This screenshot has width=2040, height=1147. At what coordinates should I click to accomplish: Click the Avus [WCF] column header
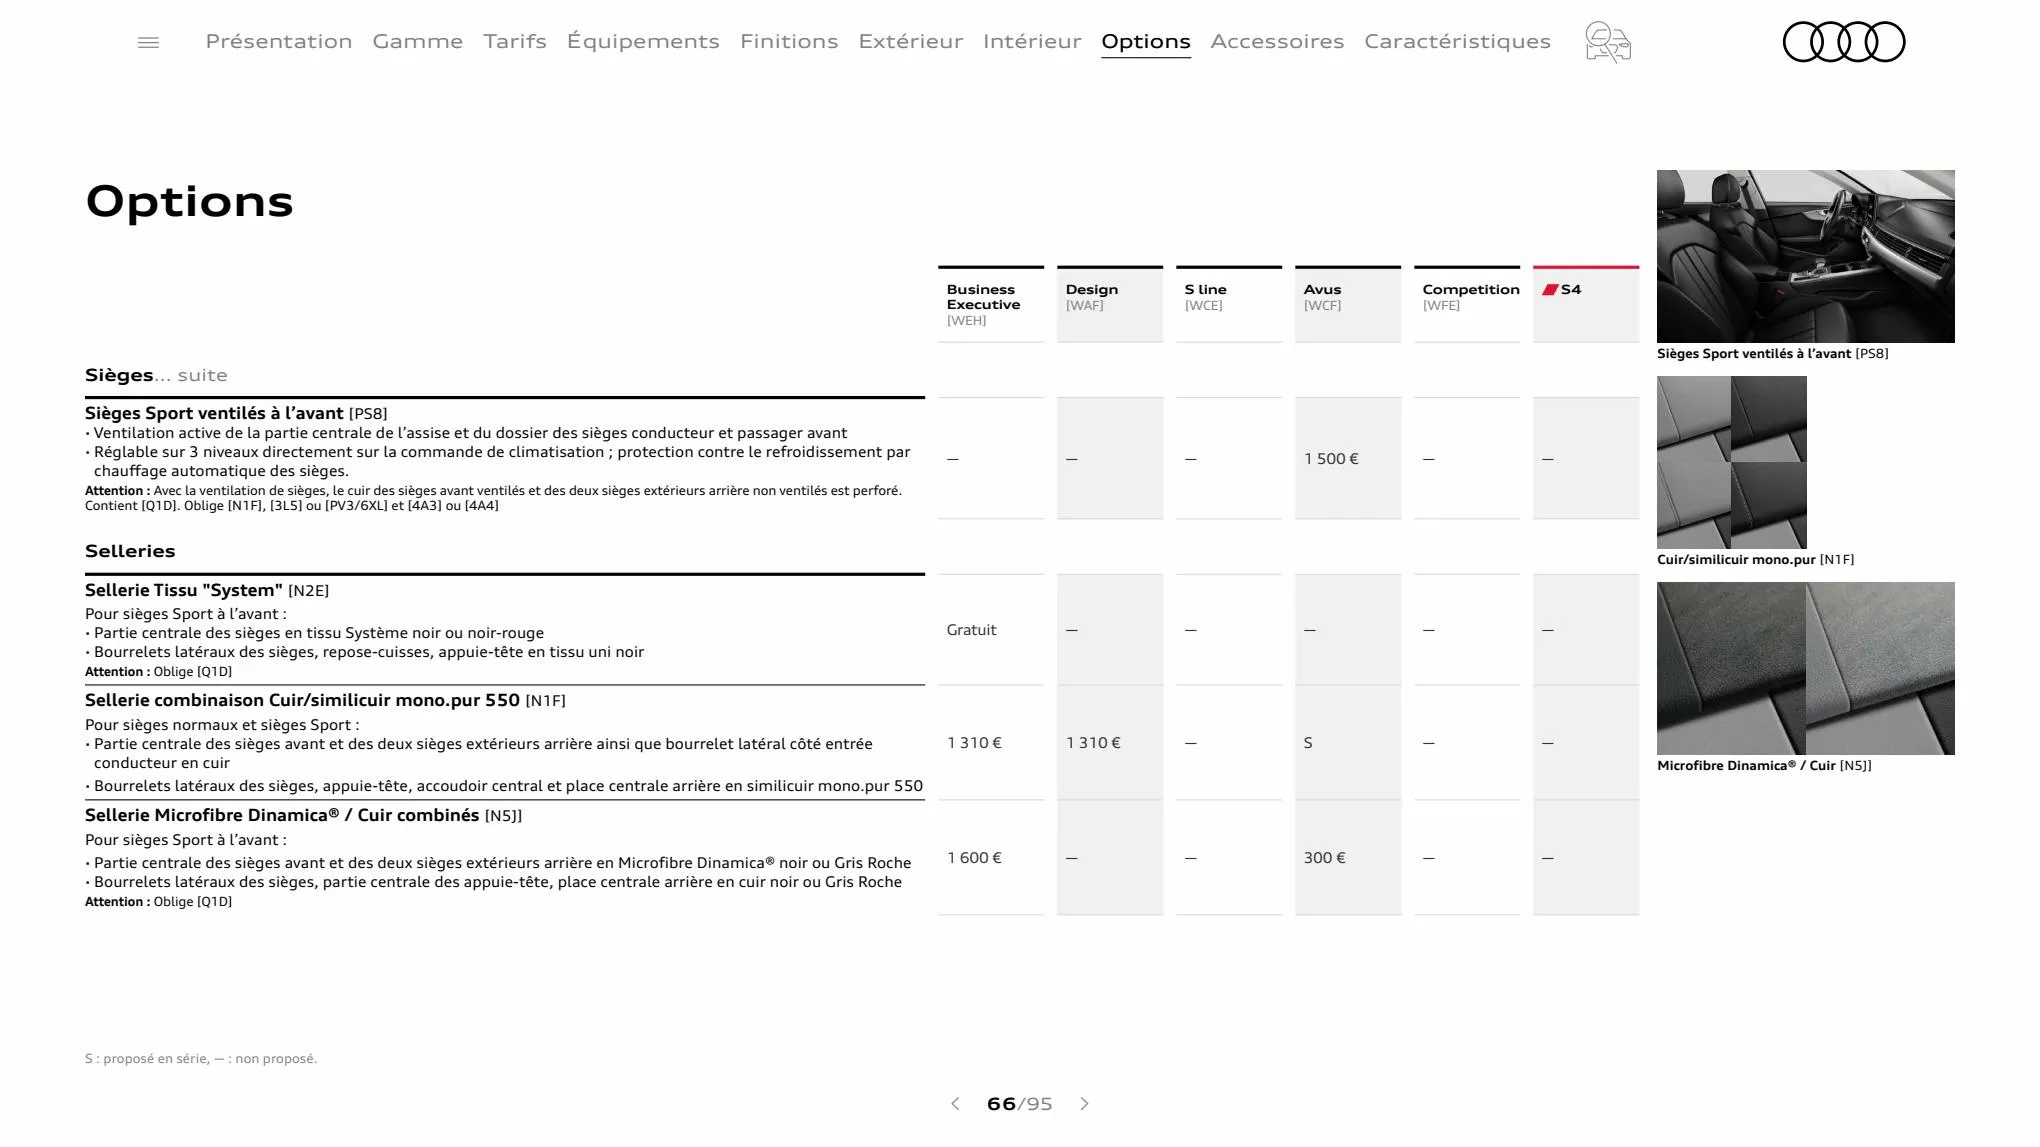click(x=1348, y=304)
